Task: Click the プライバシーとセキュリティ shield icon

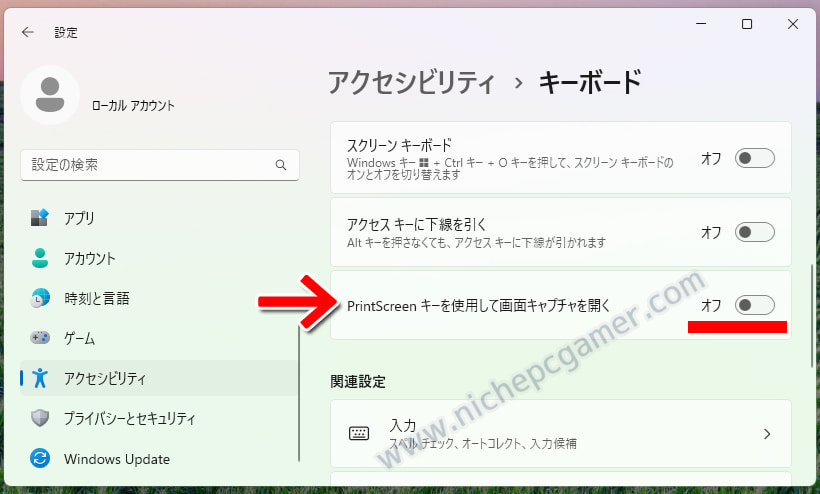Action: pyautogui.click(x=40, y=418)
